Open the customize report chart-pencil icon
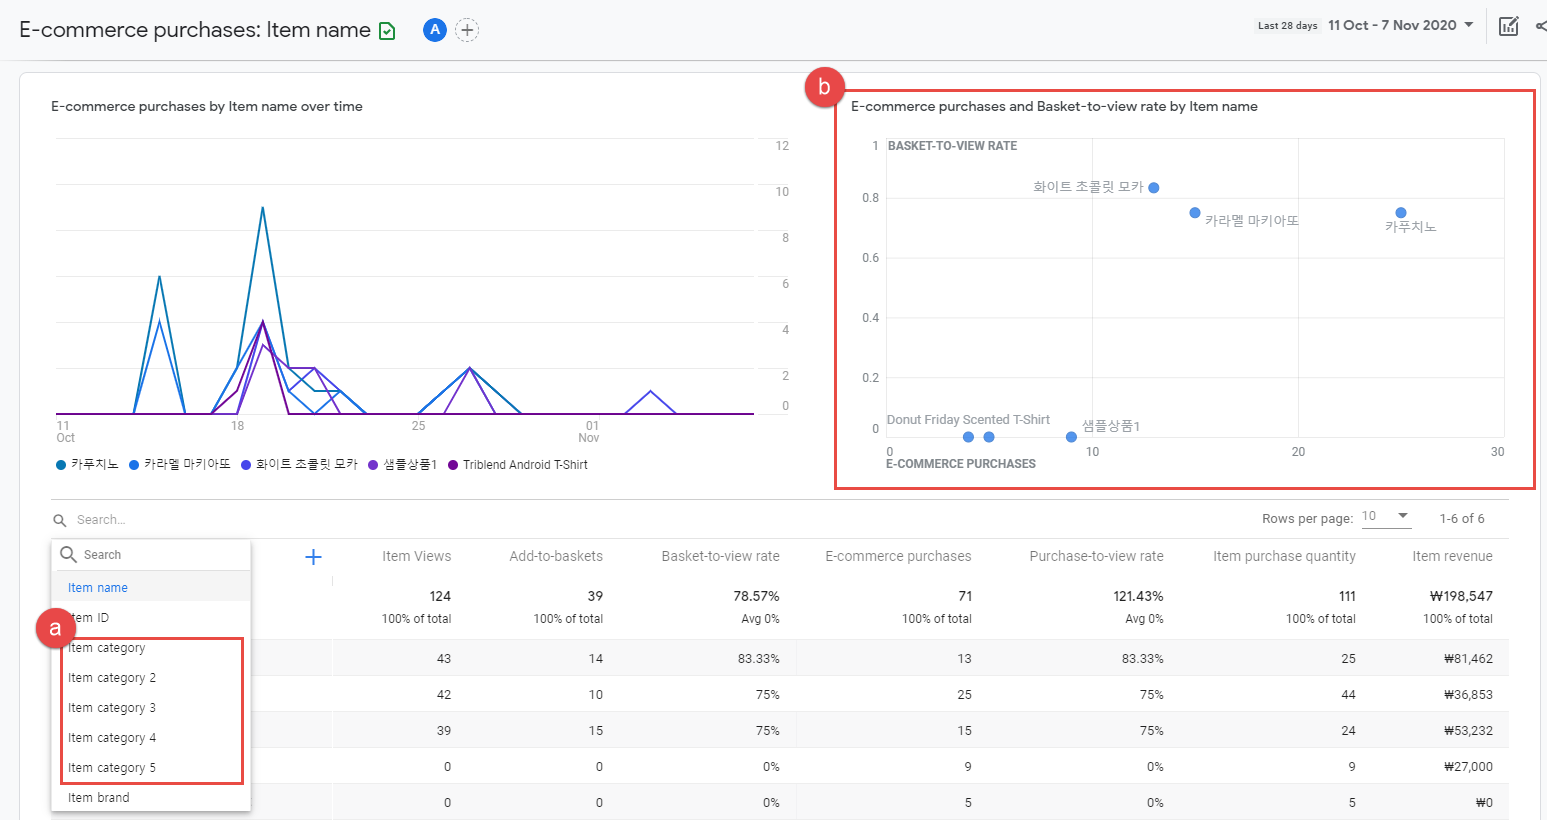This screenshot has height=820, width=1547. point(1509,26)
